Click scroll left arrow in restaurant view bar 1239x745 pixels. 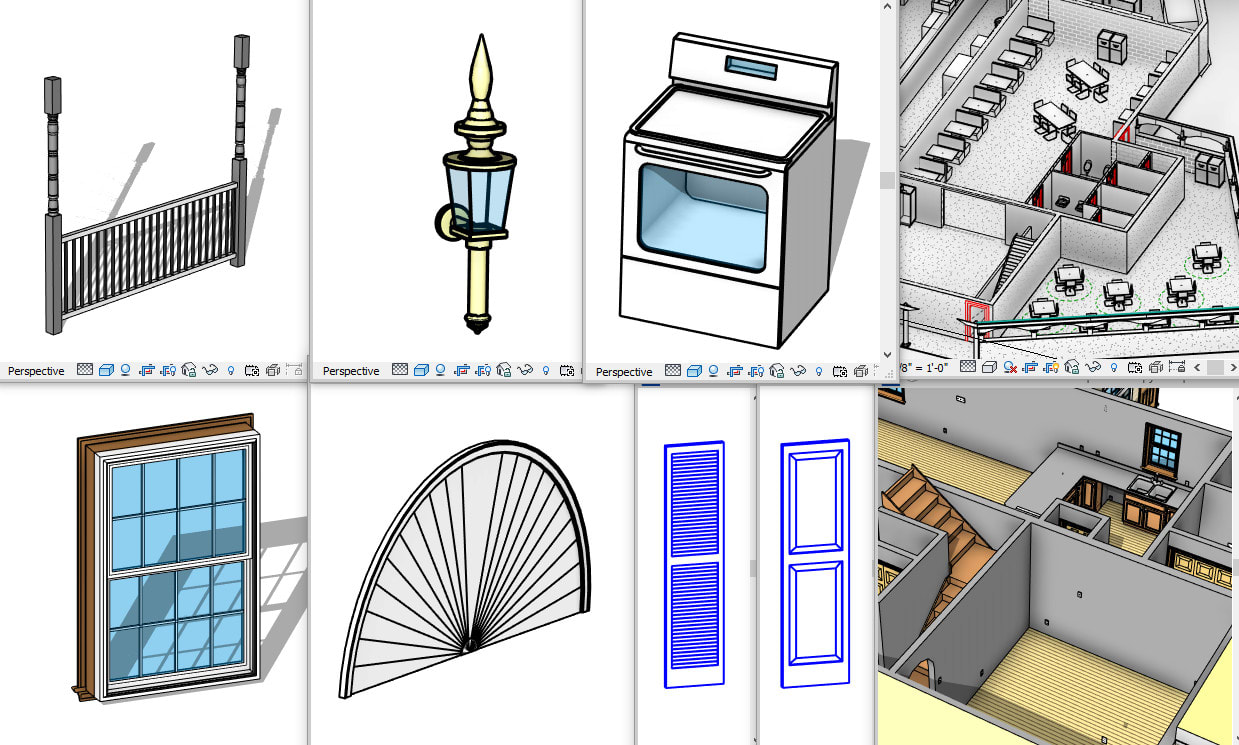click(1198, 368)
